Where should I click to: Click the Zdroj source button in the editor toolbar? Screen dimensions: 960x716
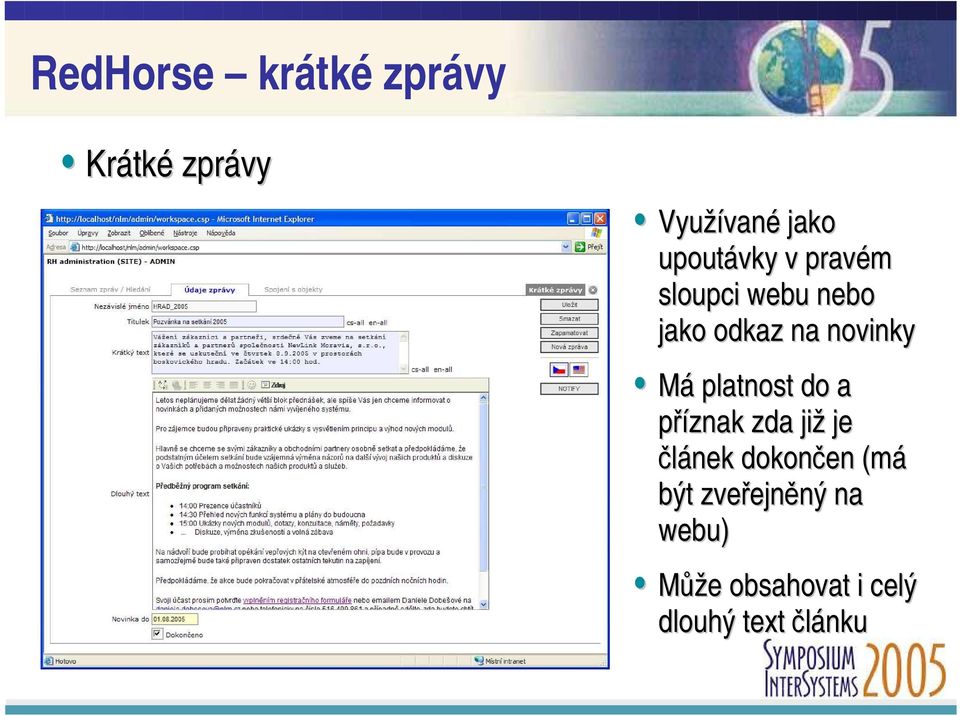click(x=273, y=385)
